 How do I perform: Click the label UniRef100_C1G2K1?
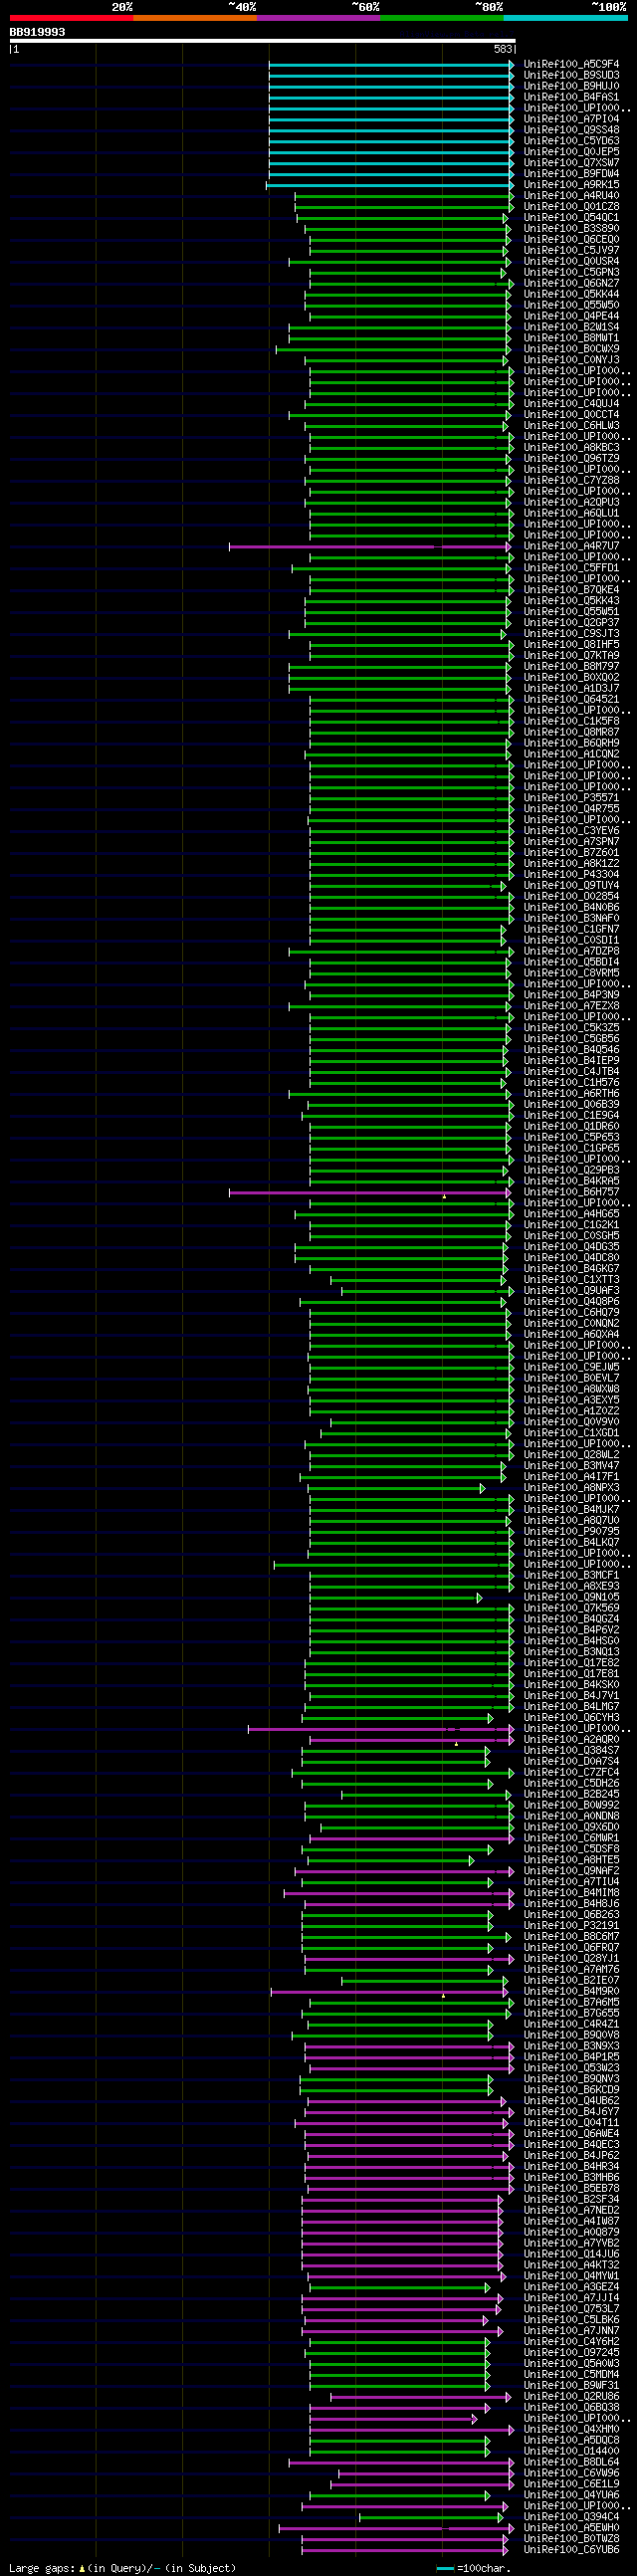pyautogui.click(x=571, y=1225)
